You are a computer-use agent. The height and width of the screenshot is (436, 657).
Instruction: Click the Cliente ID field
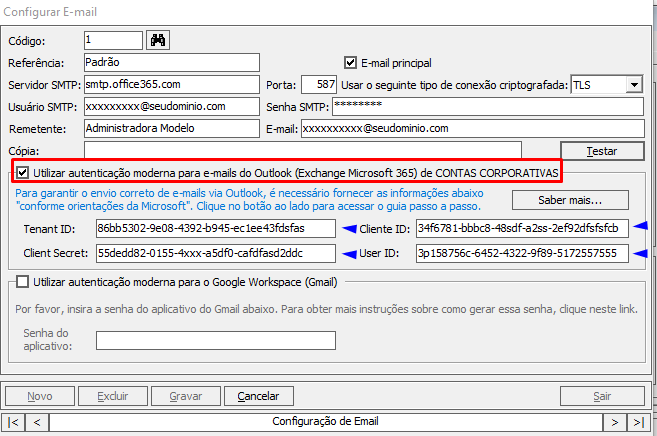tap(522, 229)
